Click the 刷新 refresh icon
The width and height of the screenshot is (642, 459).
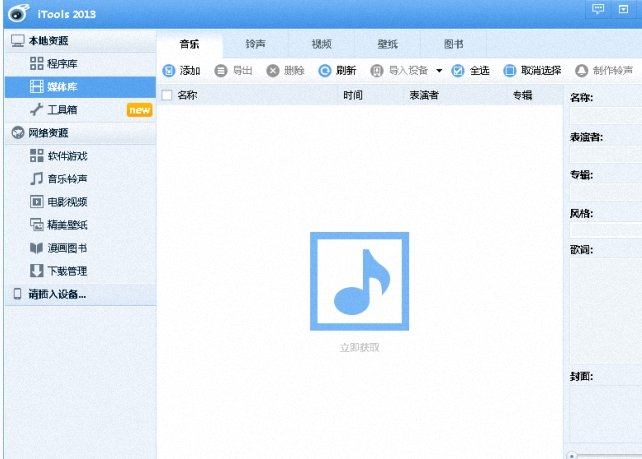point(325,71)
